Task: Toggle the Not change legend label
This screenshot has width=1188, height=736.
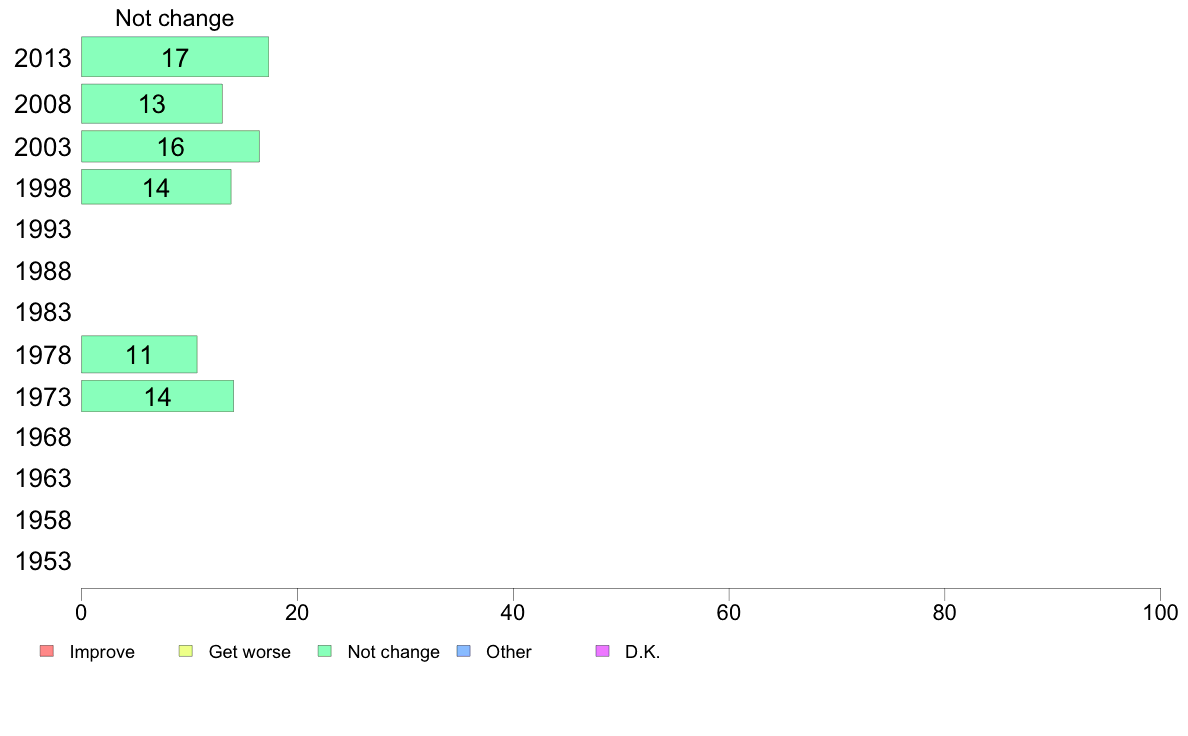Action: tap(393, 652)
